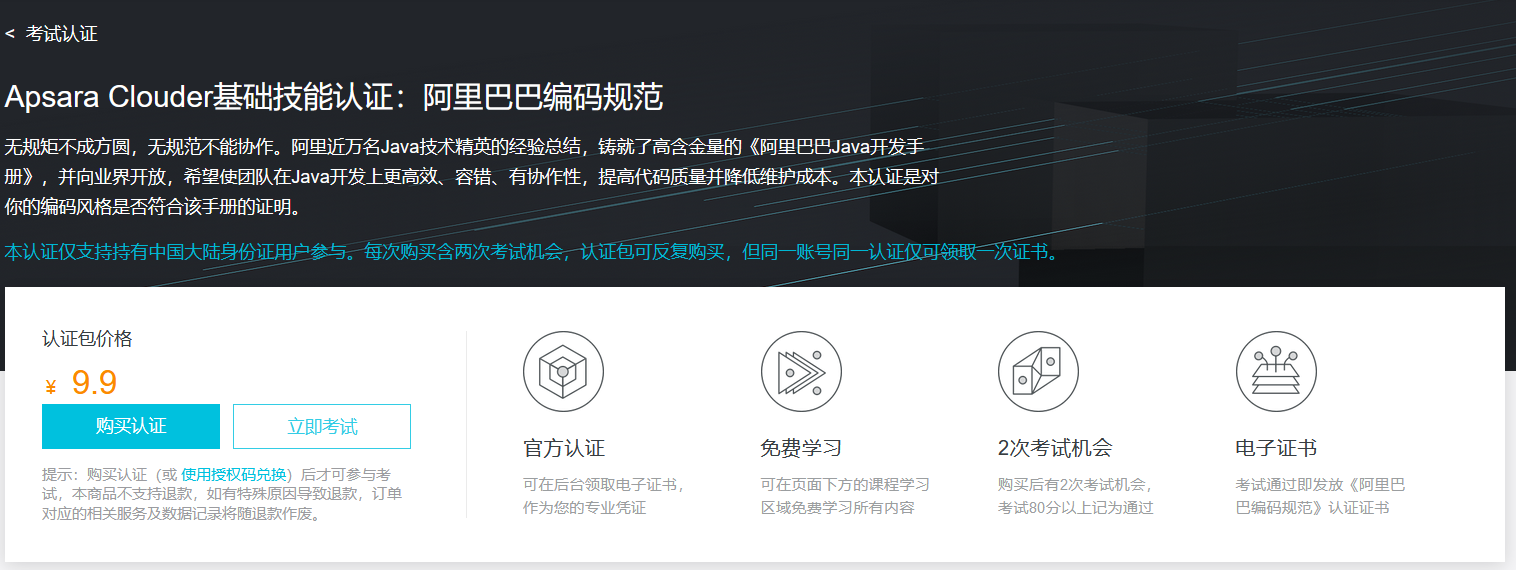Click the text 可在后台领取电子证书
This screenshot has width=1516, height=570.
[603, 485]
